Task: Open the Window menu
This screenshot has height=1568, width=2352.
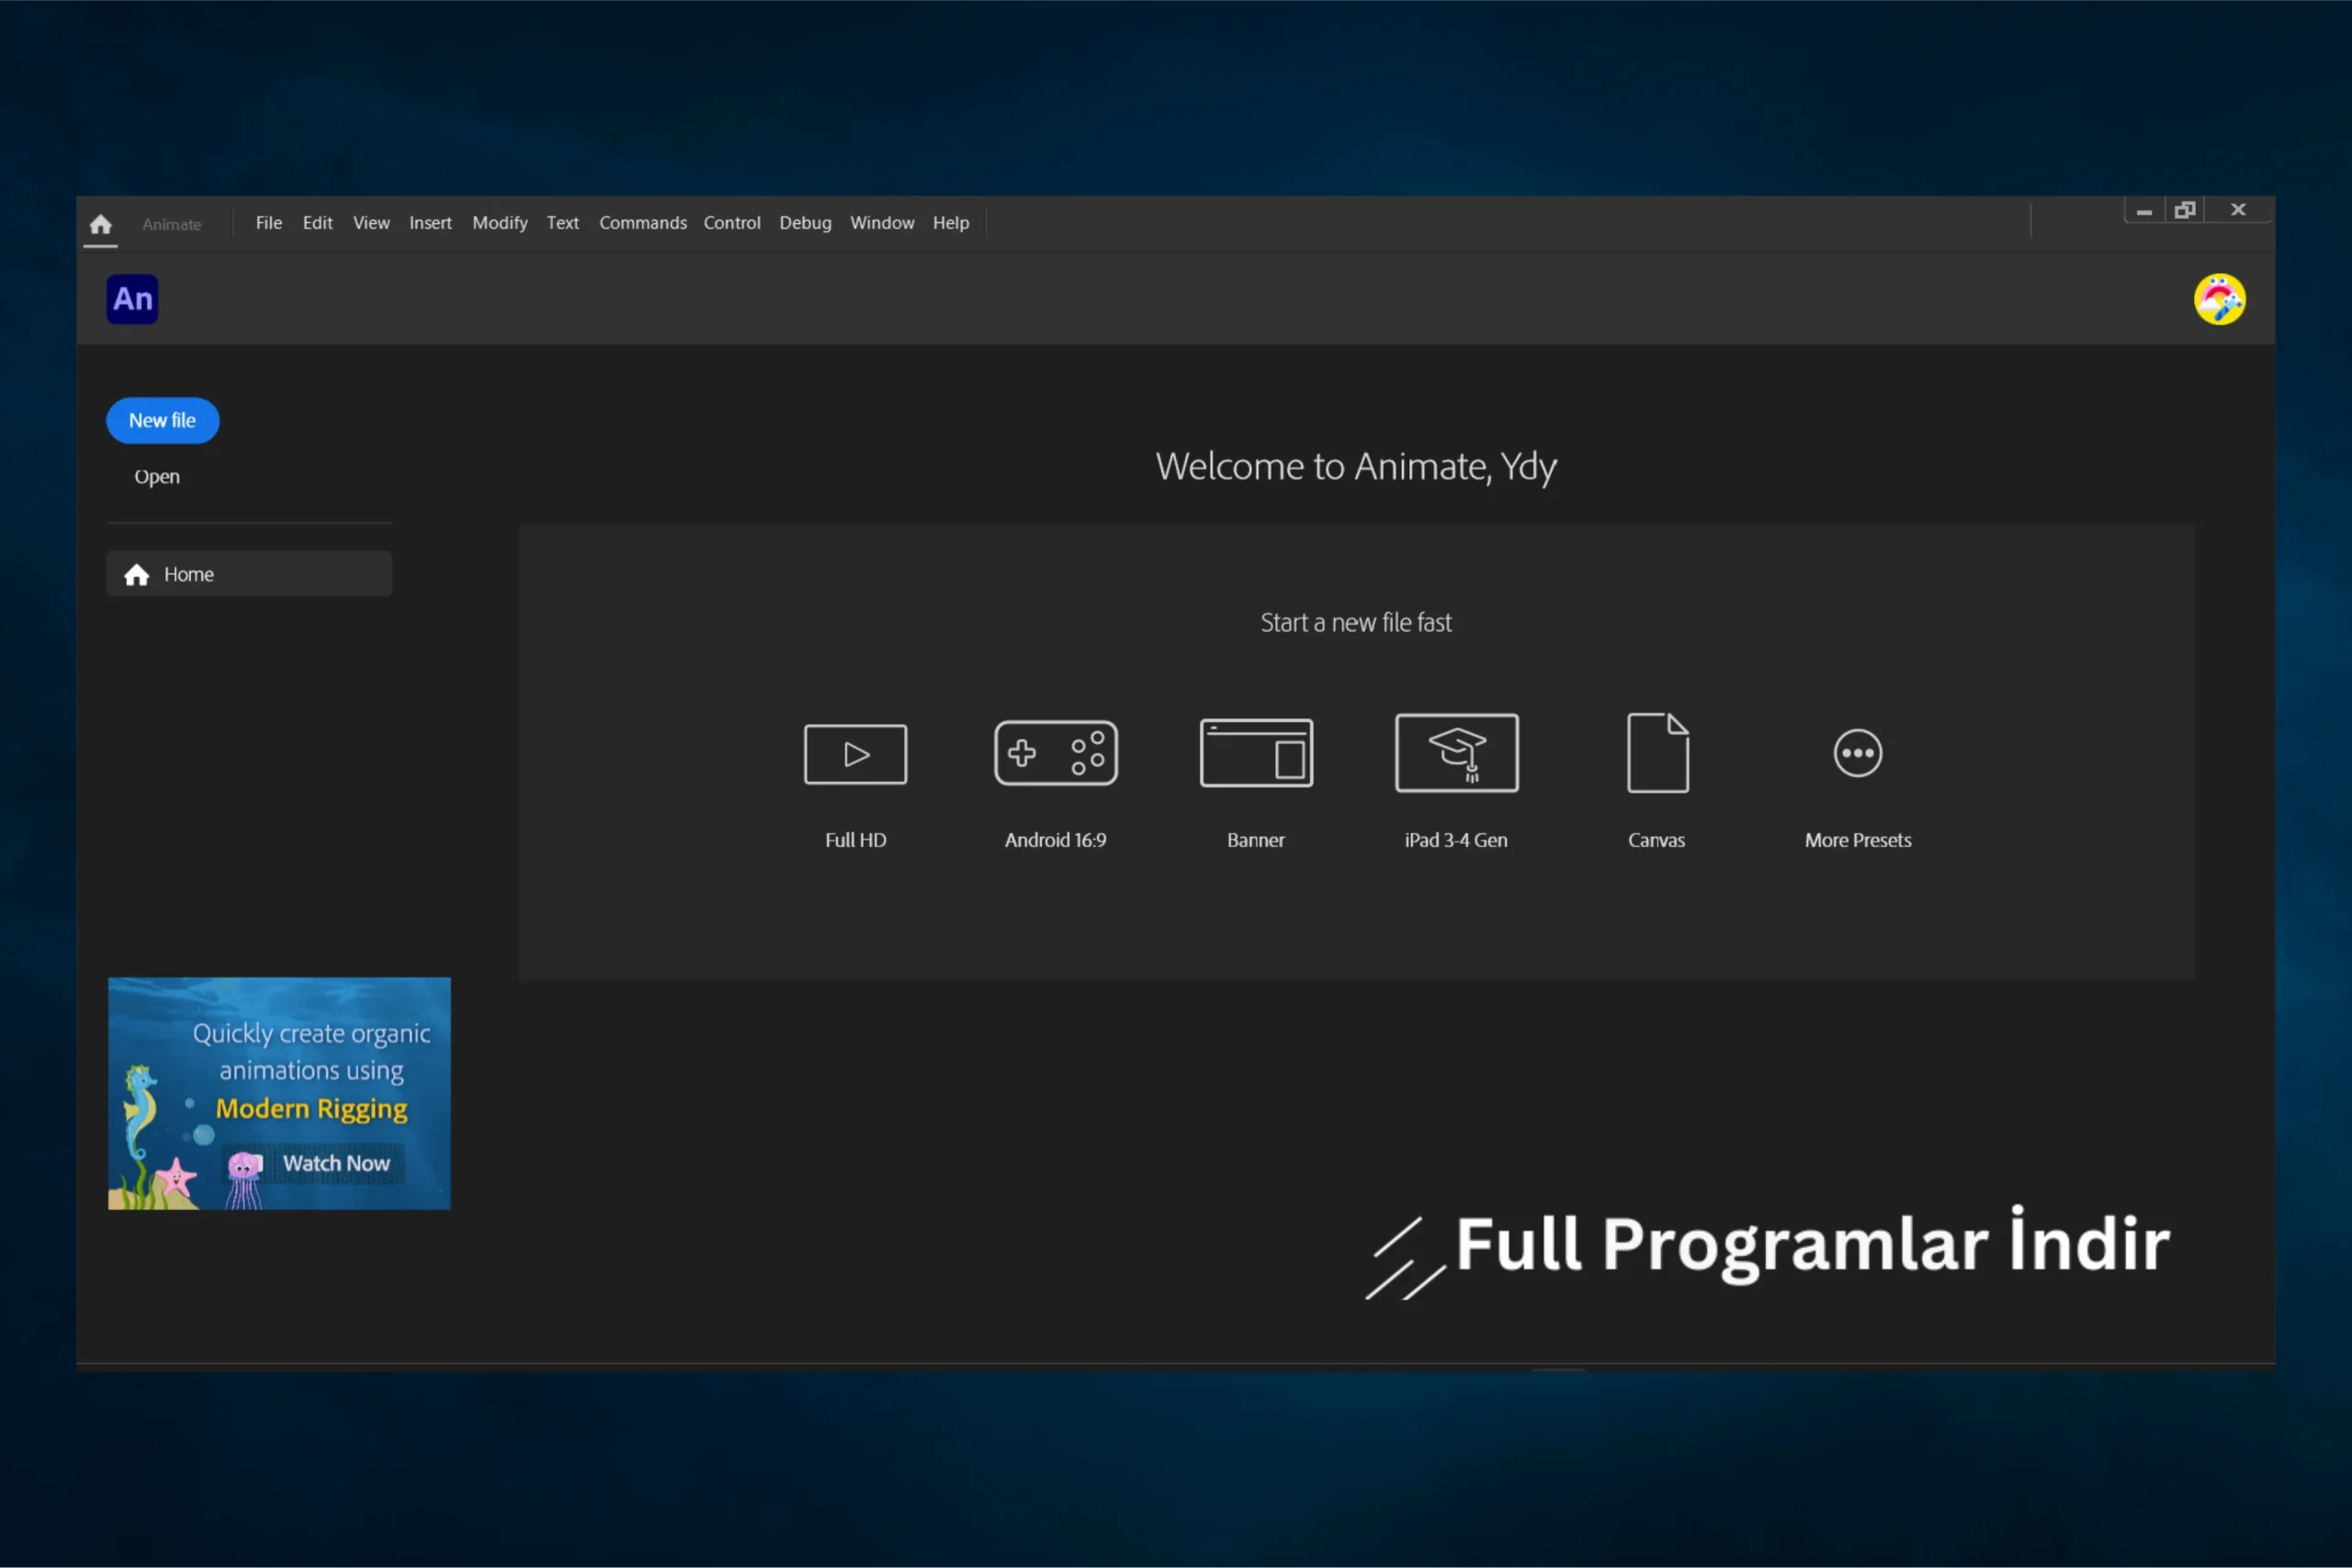Action: click(881, 223)
